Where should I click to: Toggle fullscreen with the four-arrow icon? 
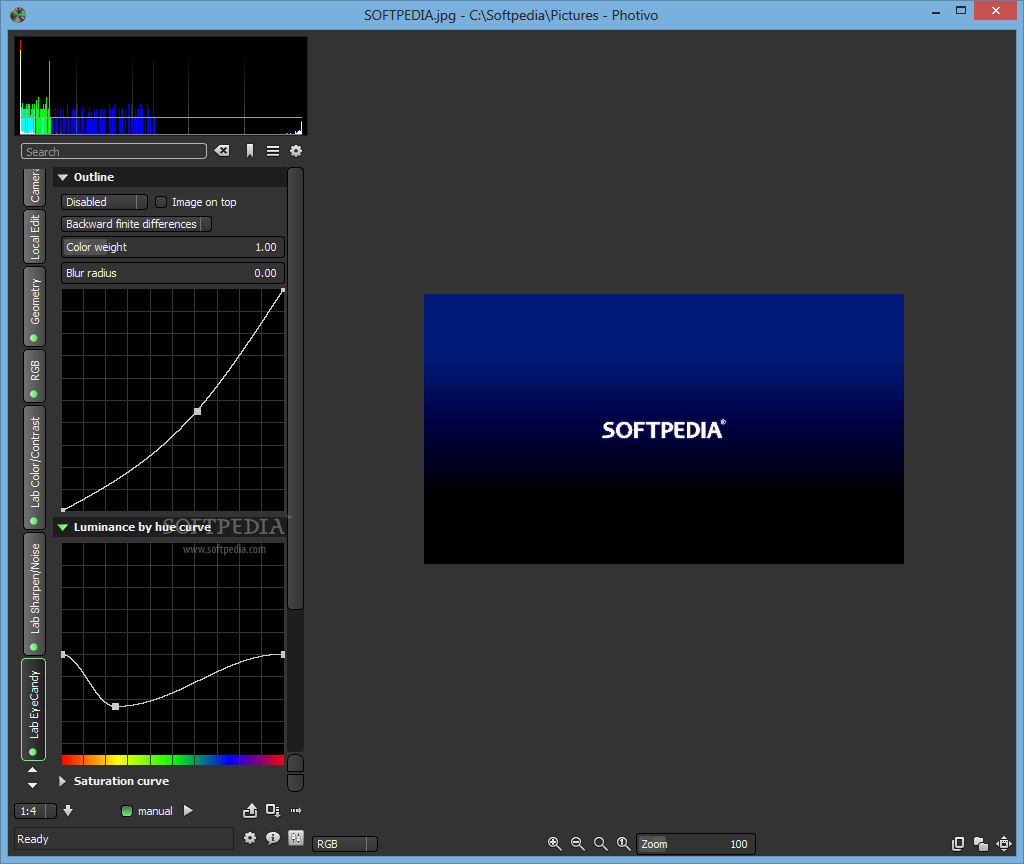pos(1004,844)
